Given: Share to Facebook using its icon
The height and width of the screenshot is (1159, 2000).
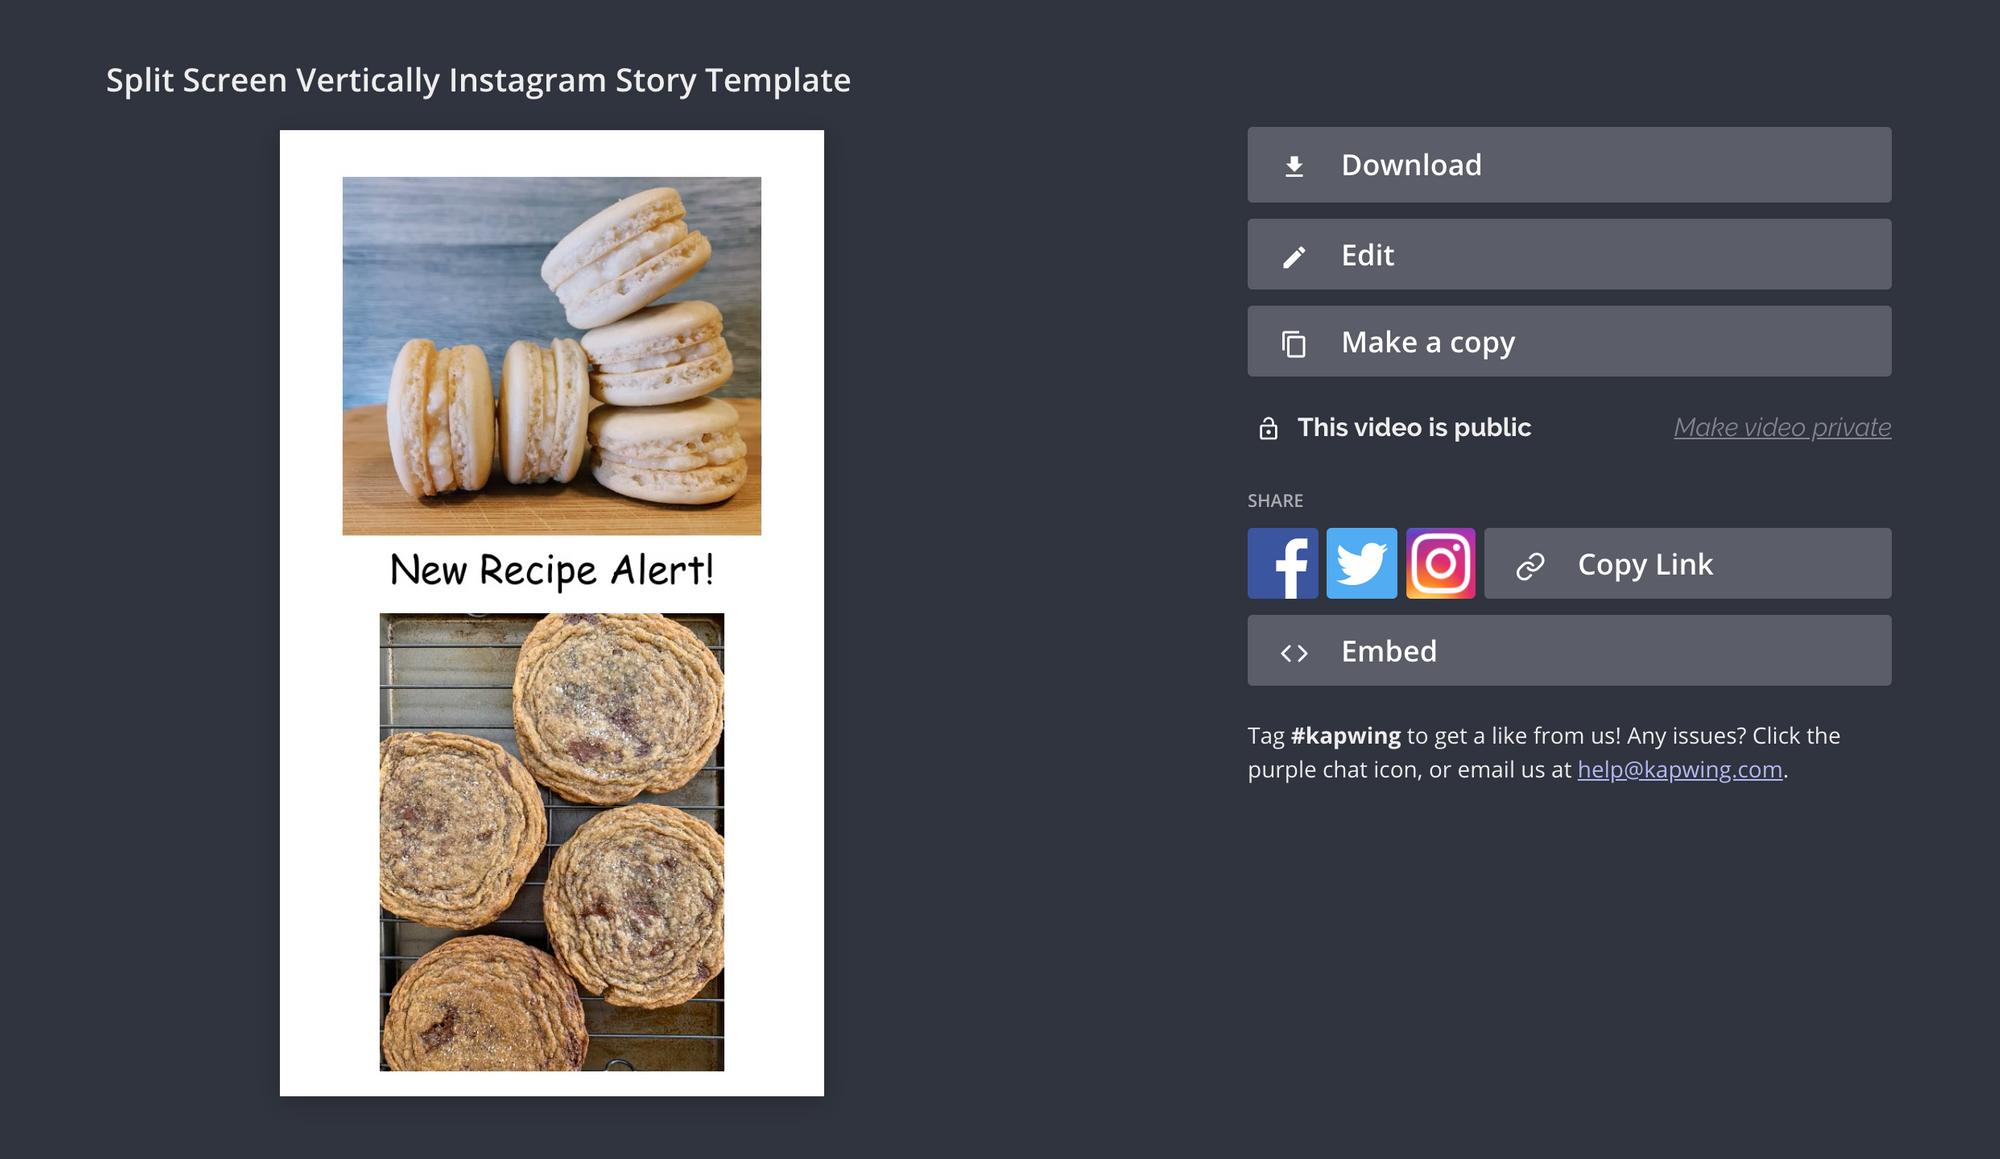Looking at the screenshot, I should 1282,563.
